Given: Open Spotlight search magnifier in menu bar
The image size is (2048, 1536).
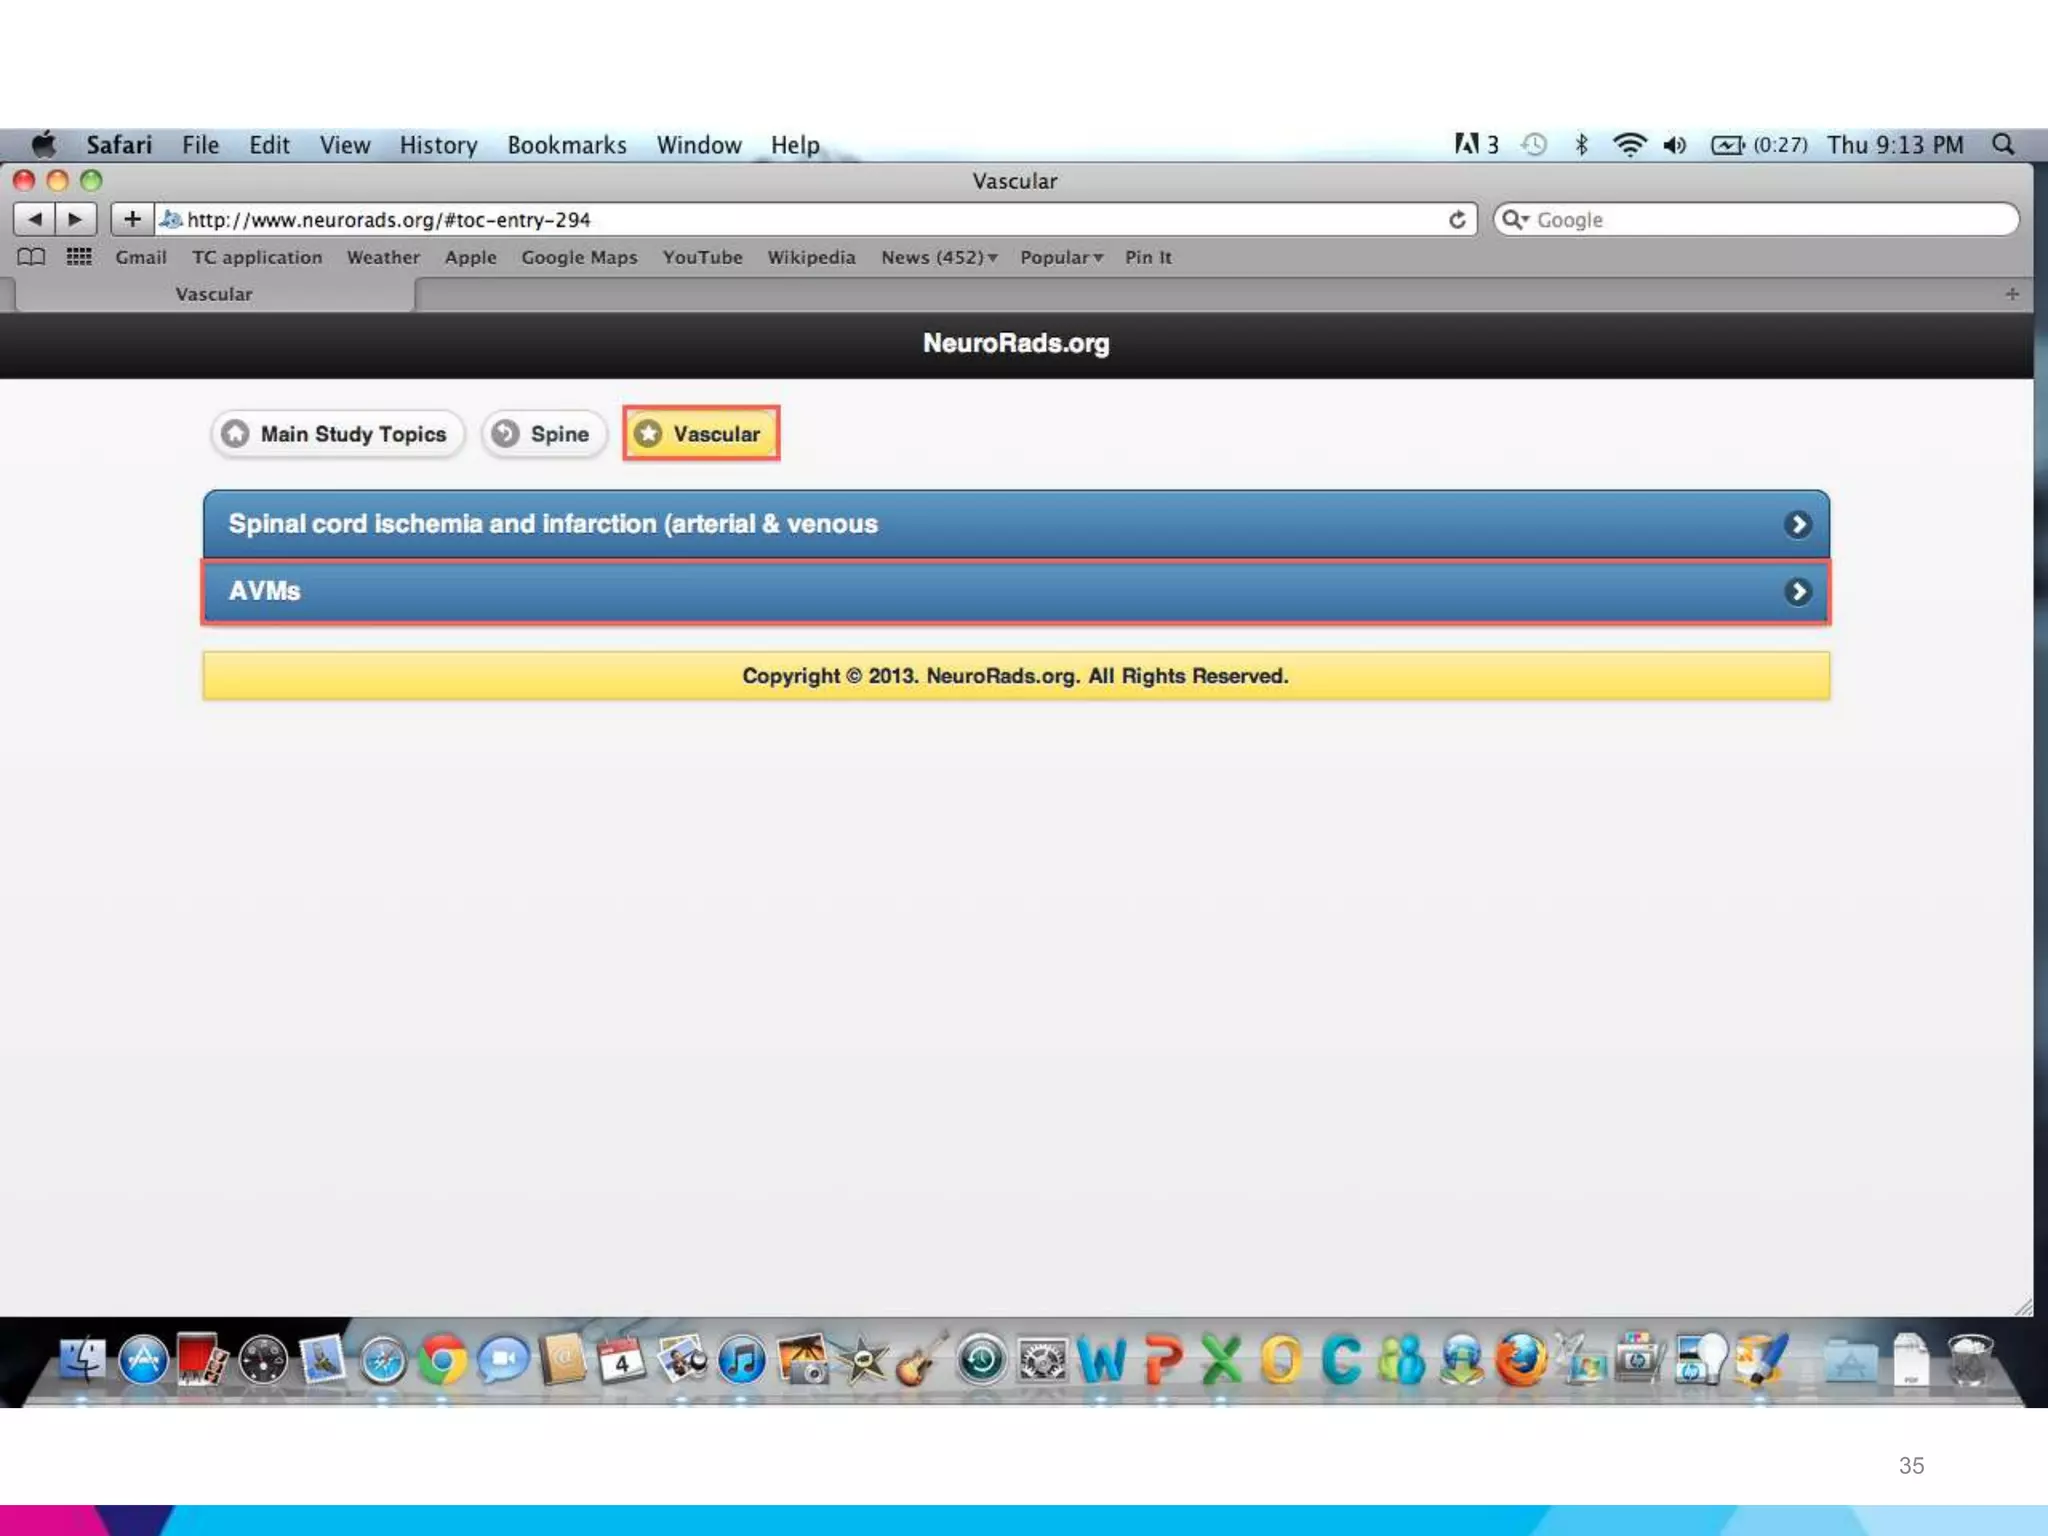Looking at the screenshot, I should pyautogui.click(x=2003, y=145).
